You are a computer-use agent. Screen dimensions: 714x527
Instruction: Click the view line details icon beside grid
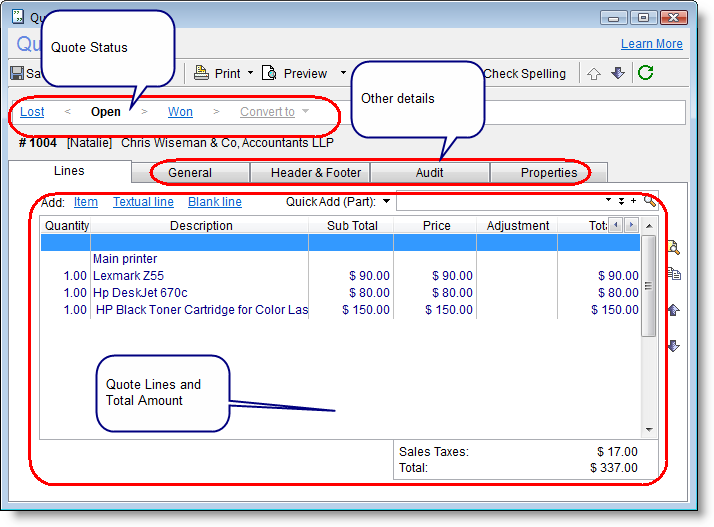point(673,248)
